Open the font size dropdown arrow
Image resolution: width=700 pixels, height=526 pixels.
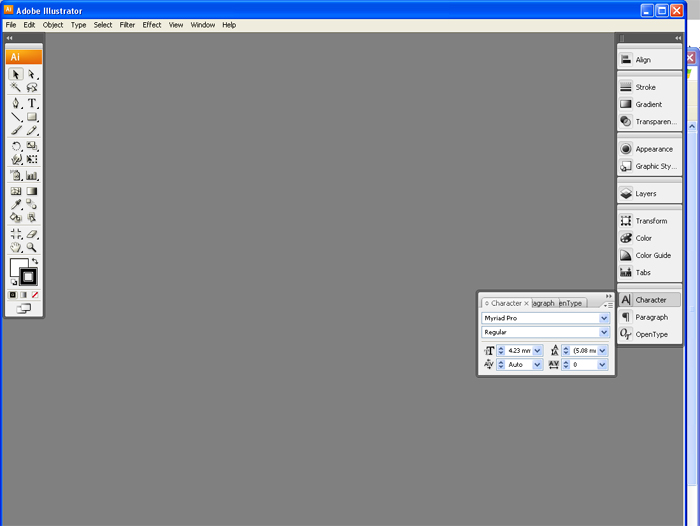click(538, 351)
